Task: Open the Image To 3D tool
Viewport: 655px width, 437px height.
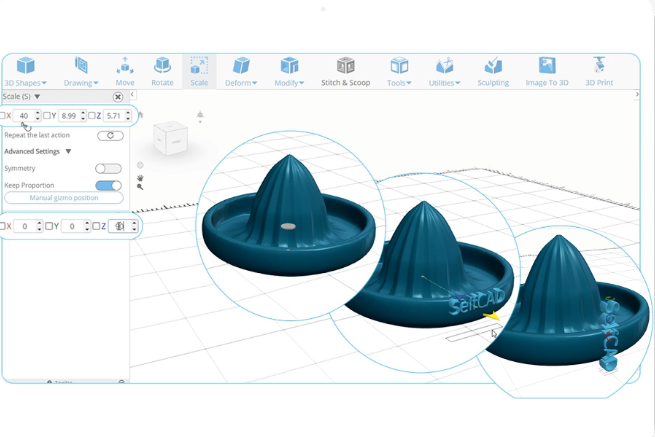Action: coord(547,71)
